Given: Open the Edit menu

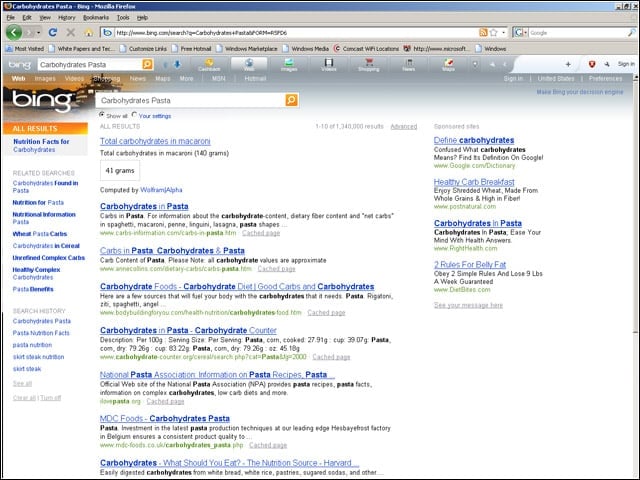Looking at the screenshot, I should coord(27,18).
